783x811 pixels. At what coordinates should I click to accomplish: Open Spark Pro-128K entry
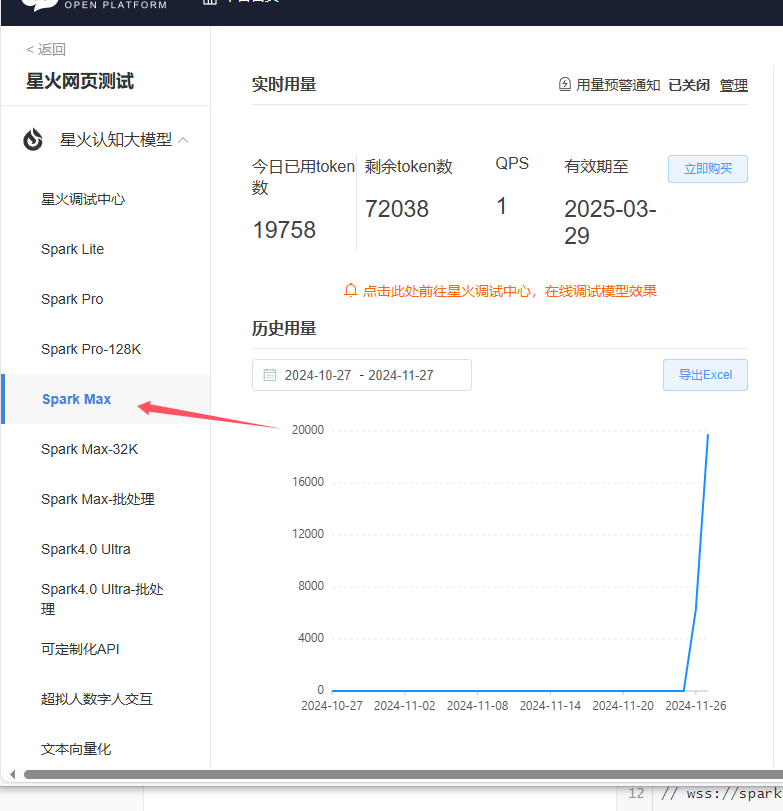coord(91,349)
